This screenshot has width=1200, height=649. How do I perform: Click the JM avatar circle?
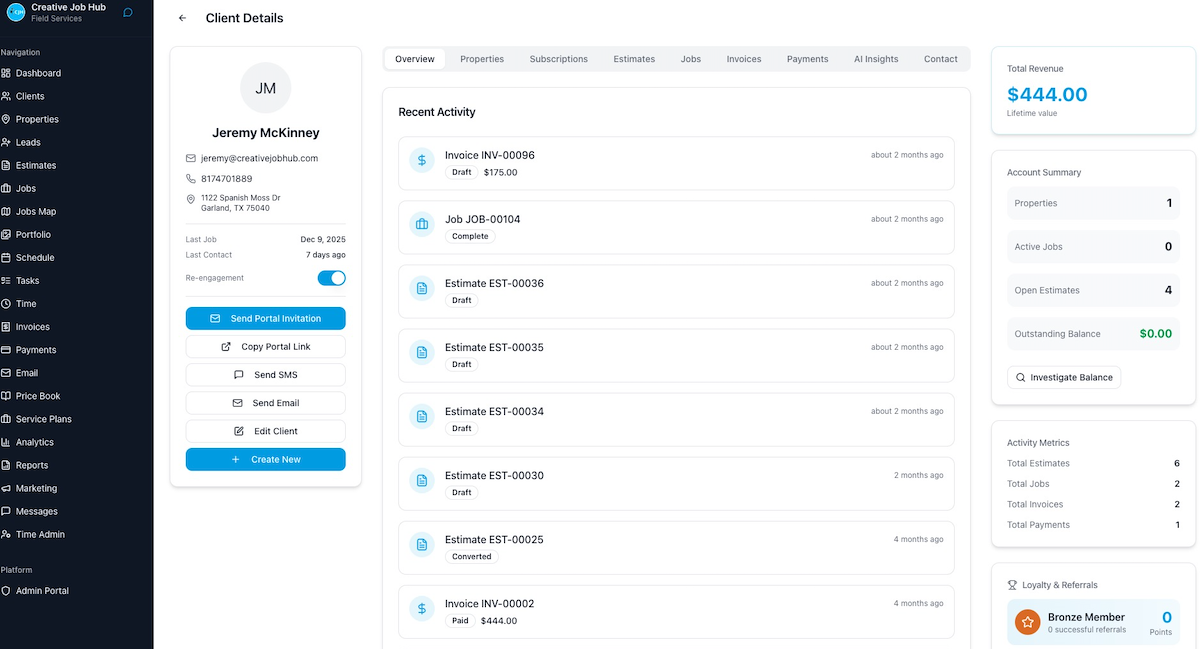coord(265,88)
